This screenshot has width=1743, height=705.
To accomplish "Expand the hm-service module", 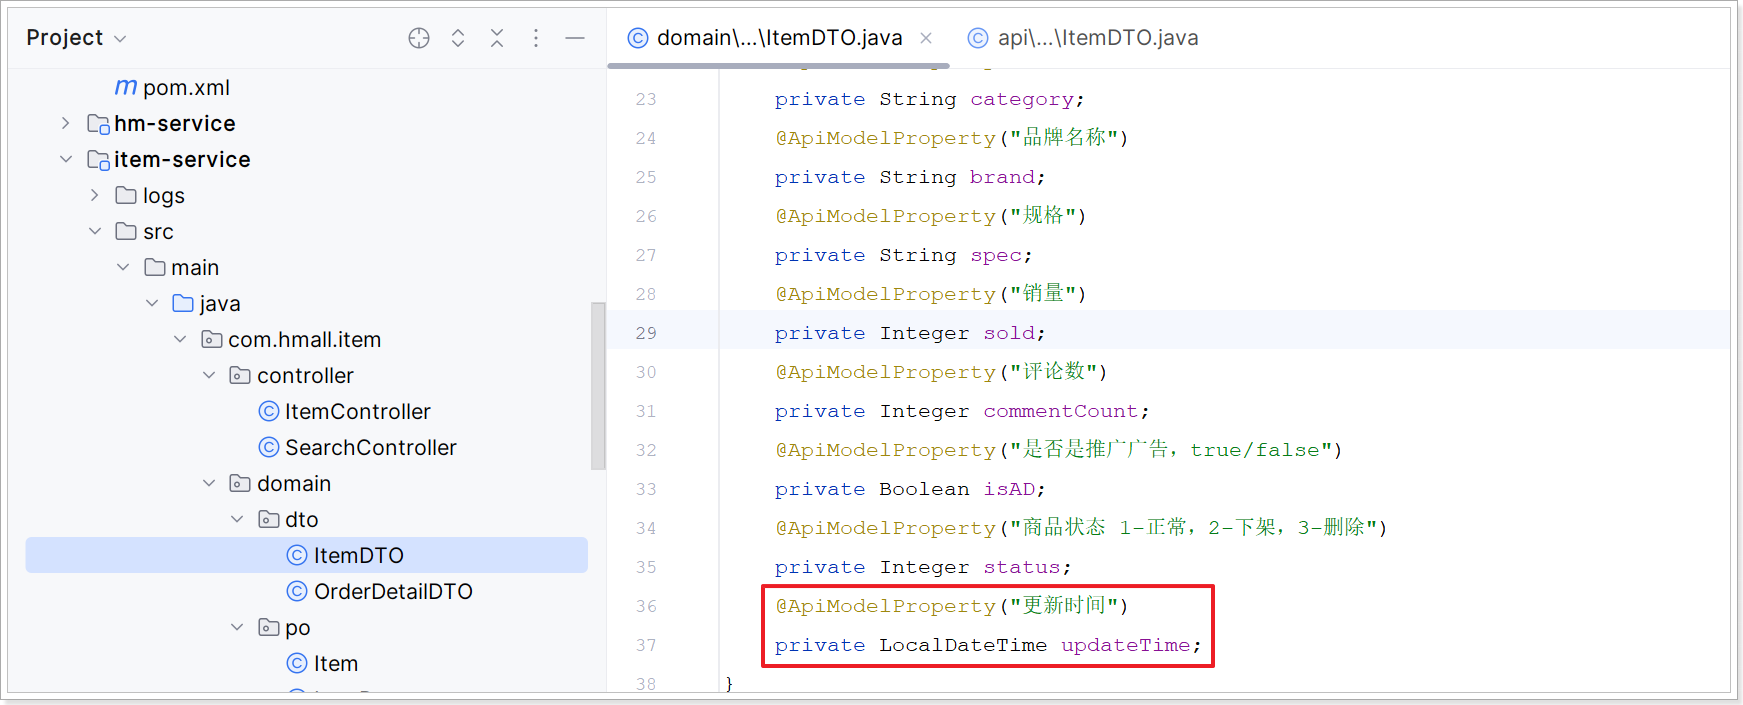I will coord(66,123).
